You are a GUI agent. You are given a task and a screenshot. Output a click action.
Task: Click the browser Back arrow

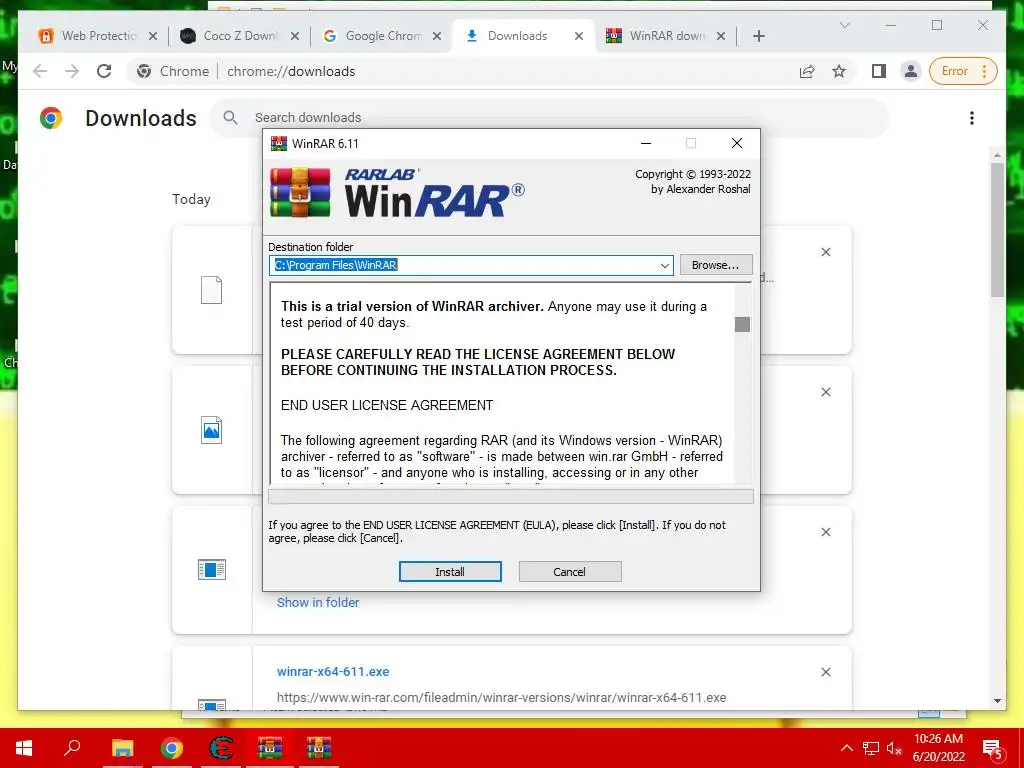click(40, 71)
